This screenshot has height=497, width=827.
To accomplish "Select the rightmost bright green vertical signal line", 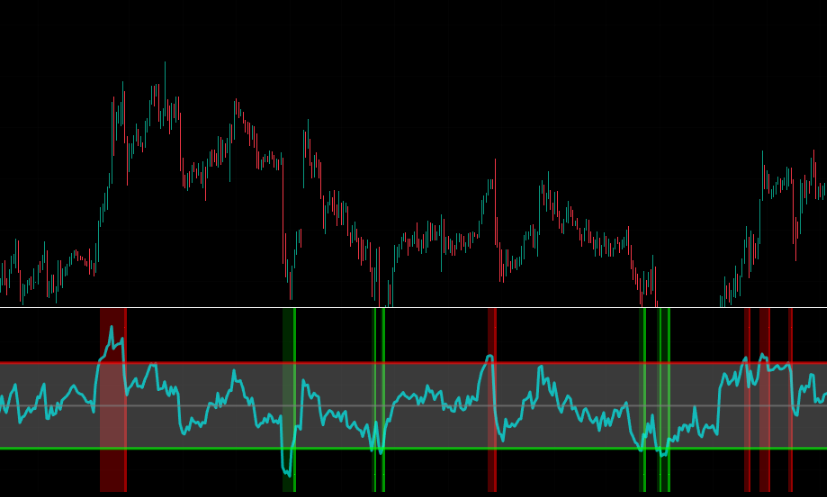I will click(668, 400).
